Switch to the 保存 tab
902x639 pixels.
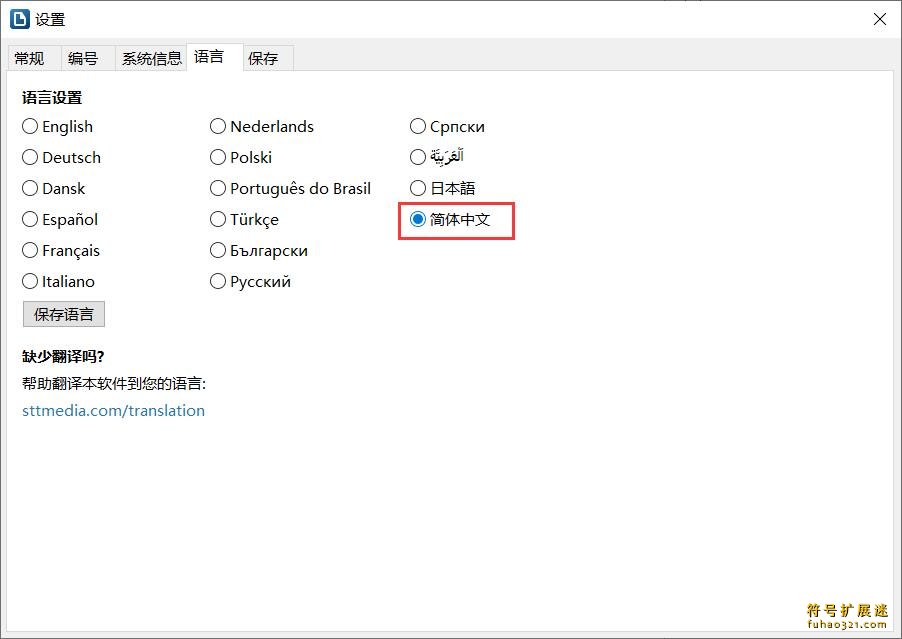pyautogui.click(x=263, y=58)
